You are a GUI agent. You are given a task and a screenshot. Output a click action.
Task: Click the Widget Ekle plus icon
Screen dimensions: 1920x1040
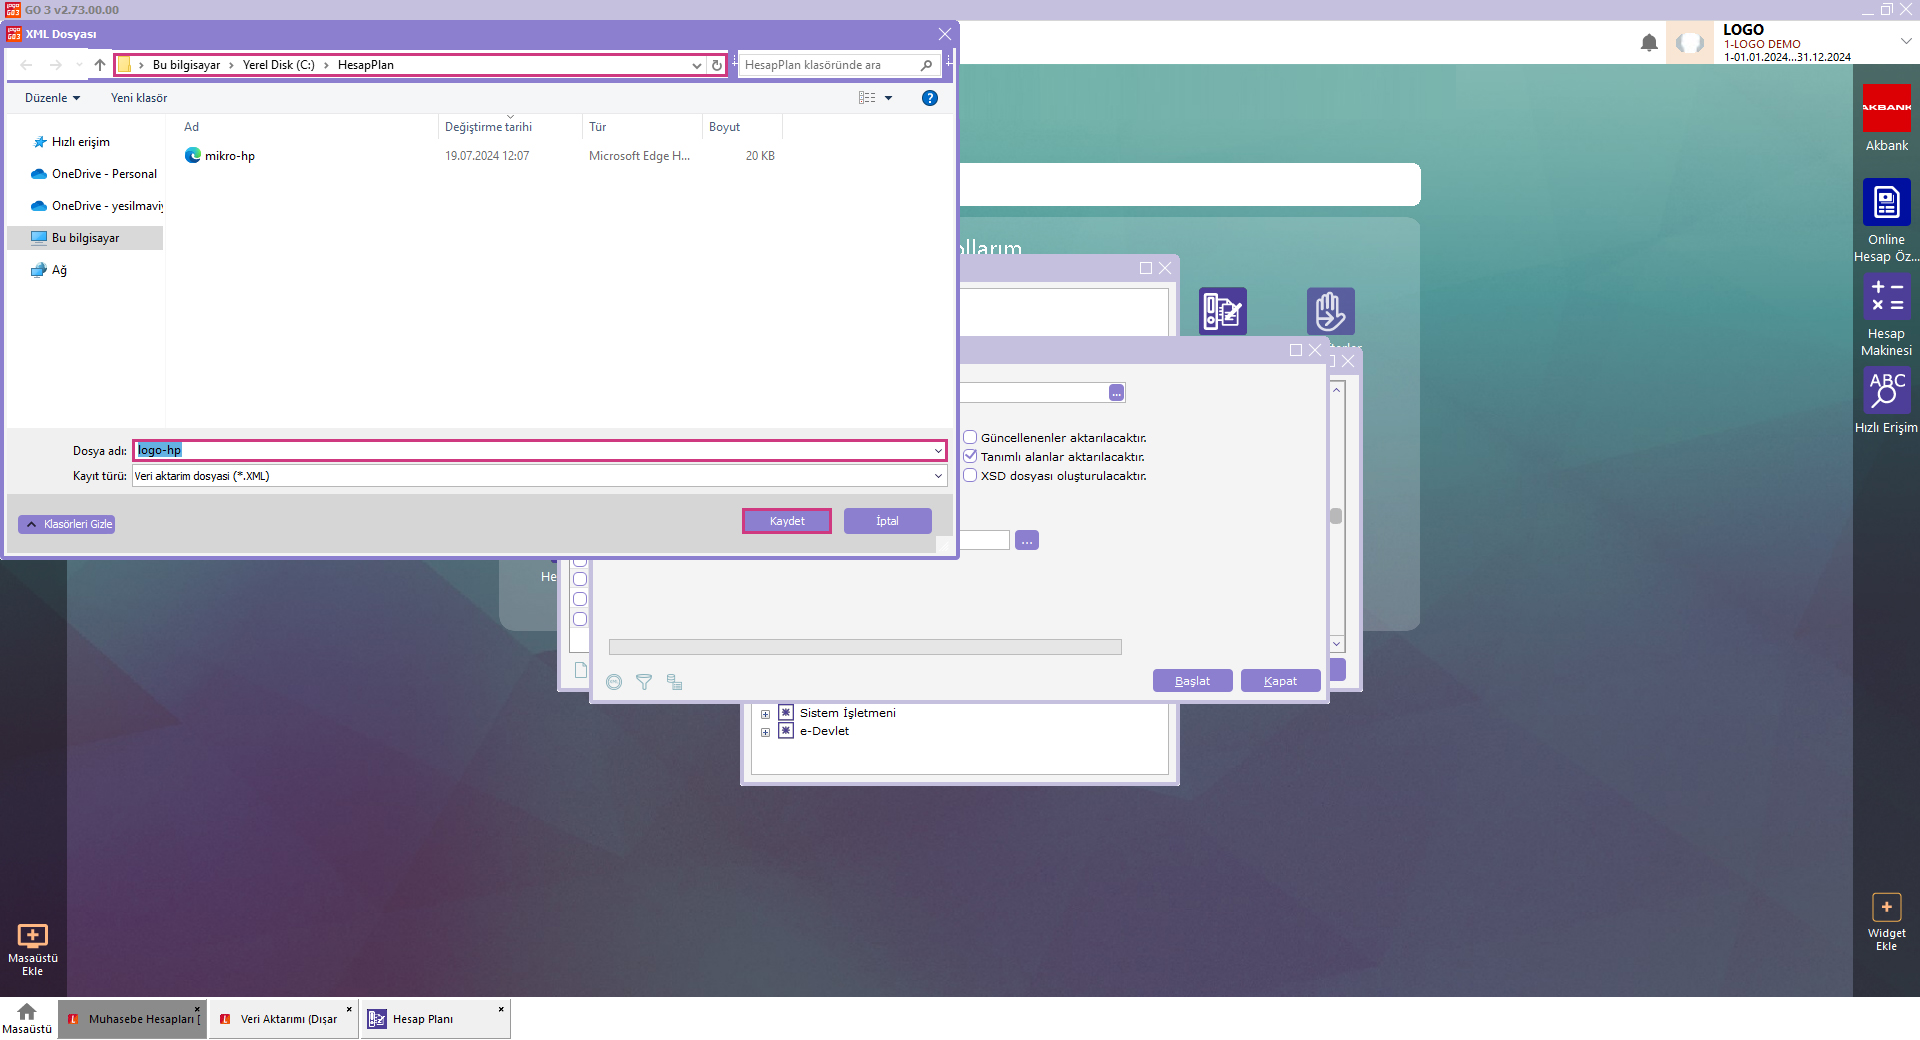[1886, 907]
